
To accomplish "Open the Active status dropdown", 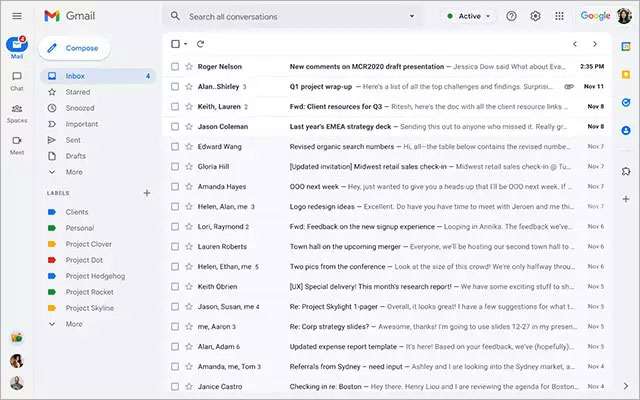I will click(x=468, y=16).
